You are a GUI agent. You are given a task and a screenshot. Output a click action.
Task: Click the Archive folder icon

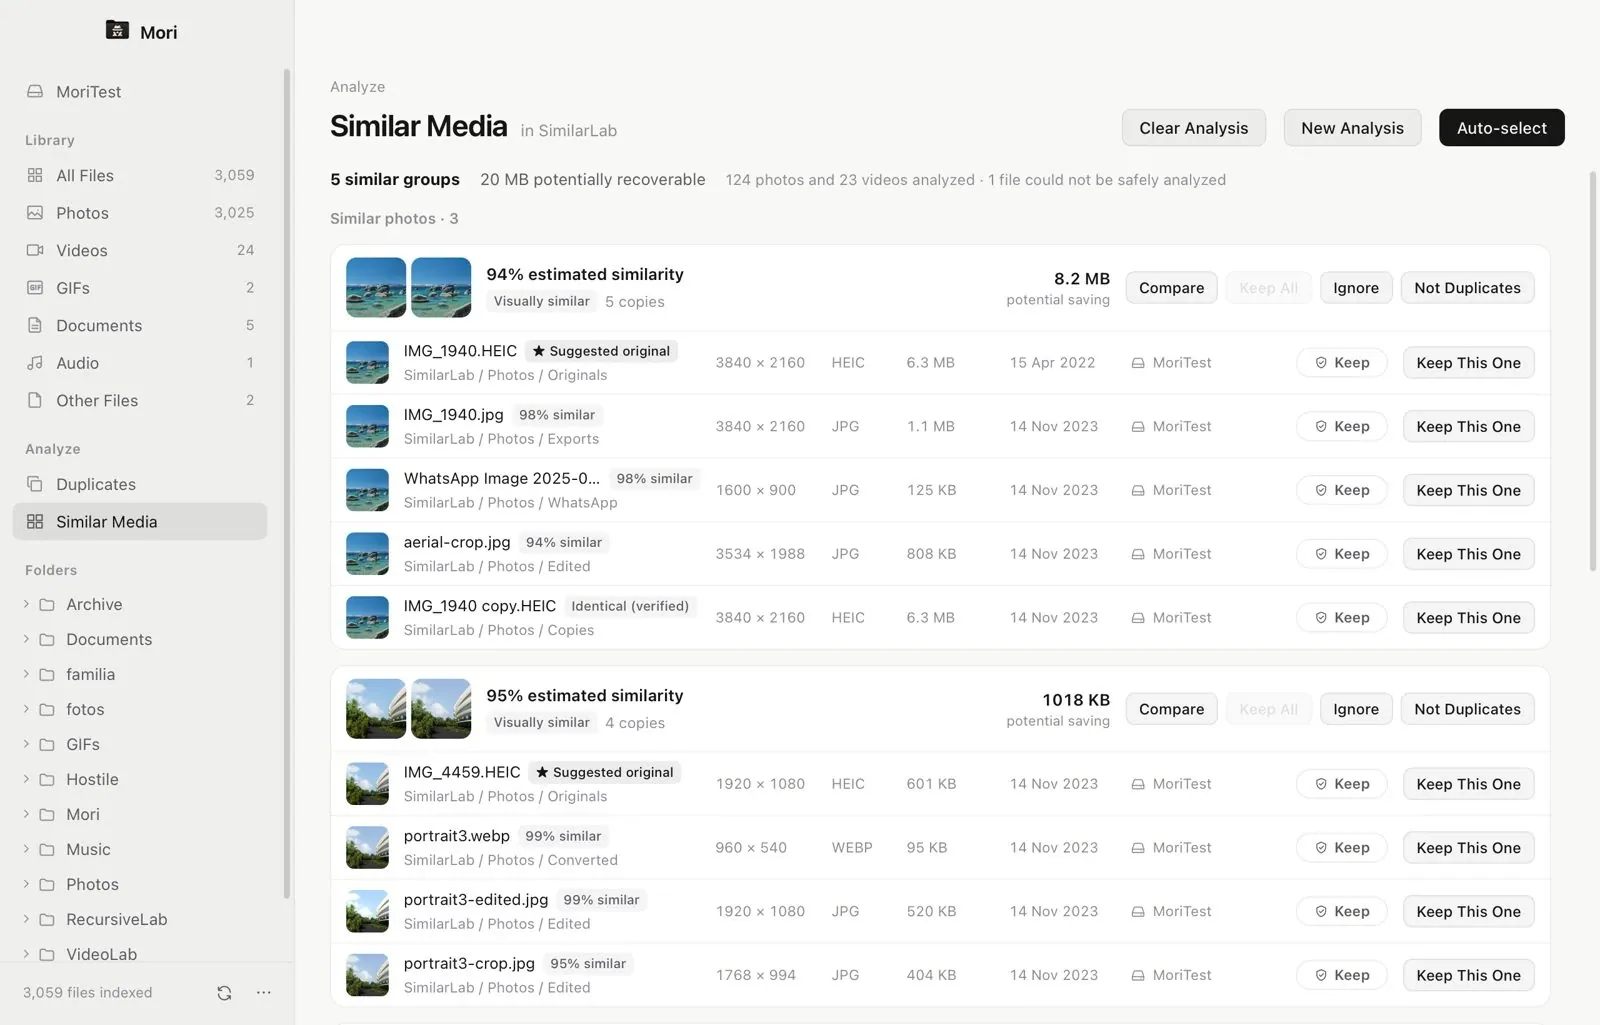pyautogui.click(x=47, y=605)
